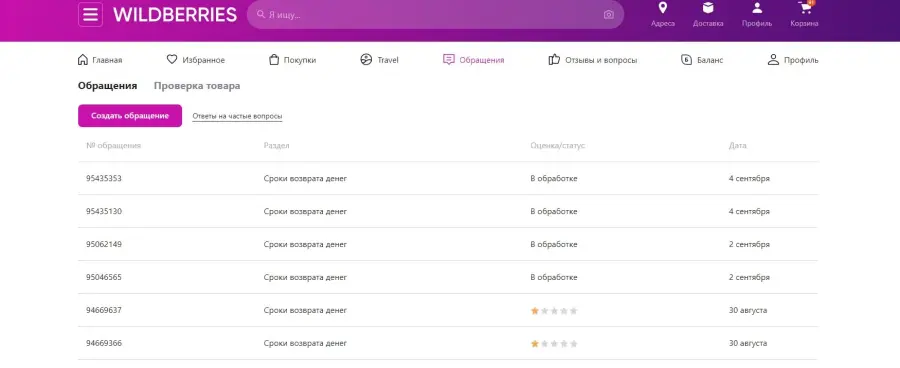Click the heart icon beside Избранное

172,59
